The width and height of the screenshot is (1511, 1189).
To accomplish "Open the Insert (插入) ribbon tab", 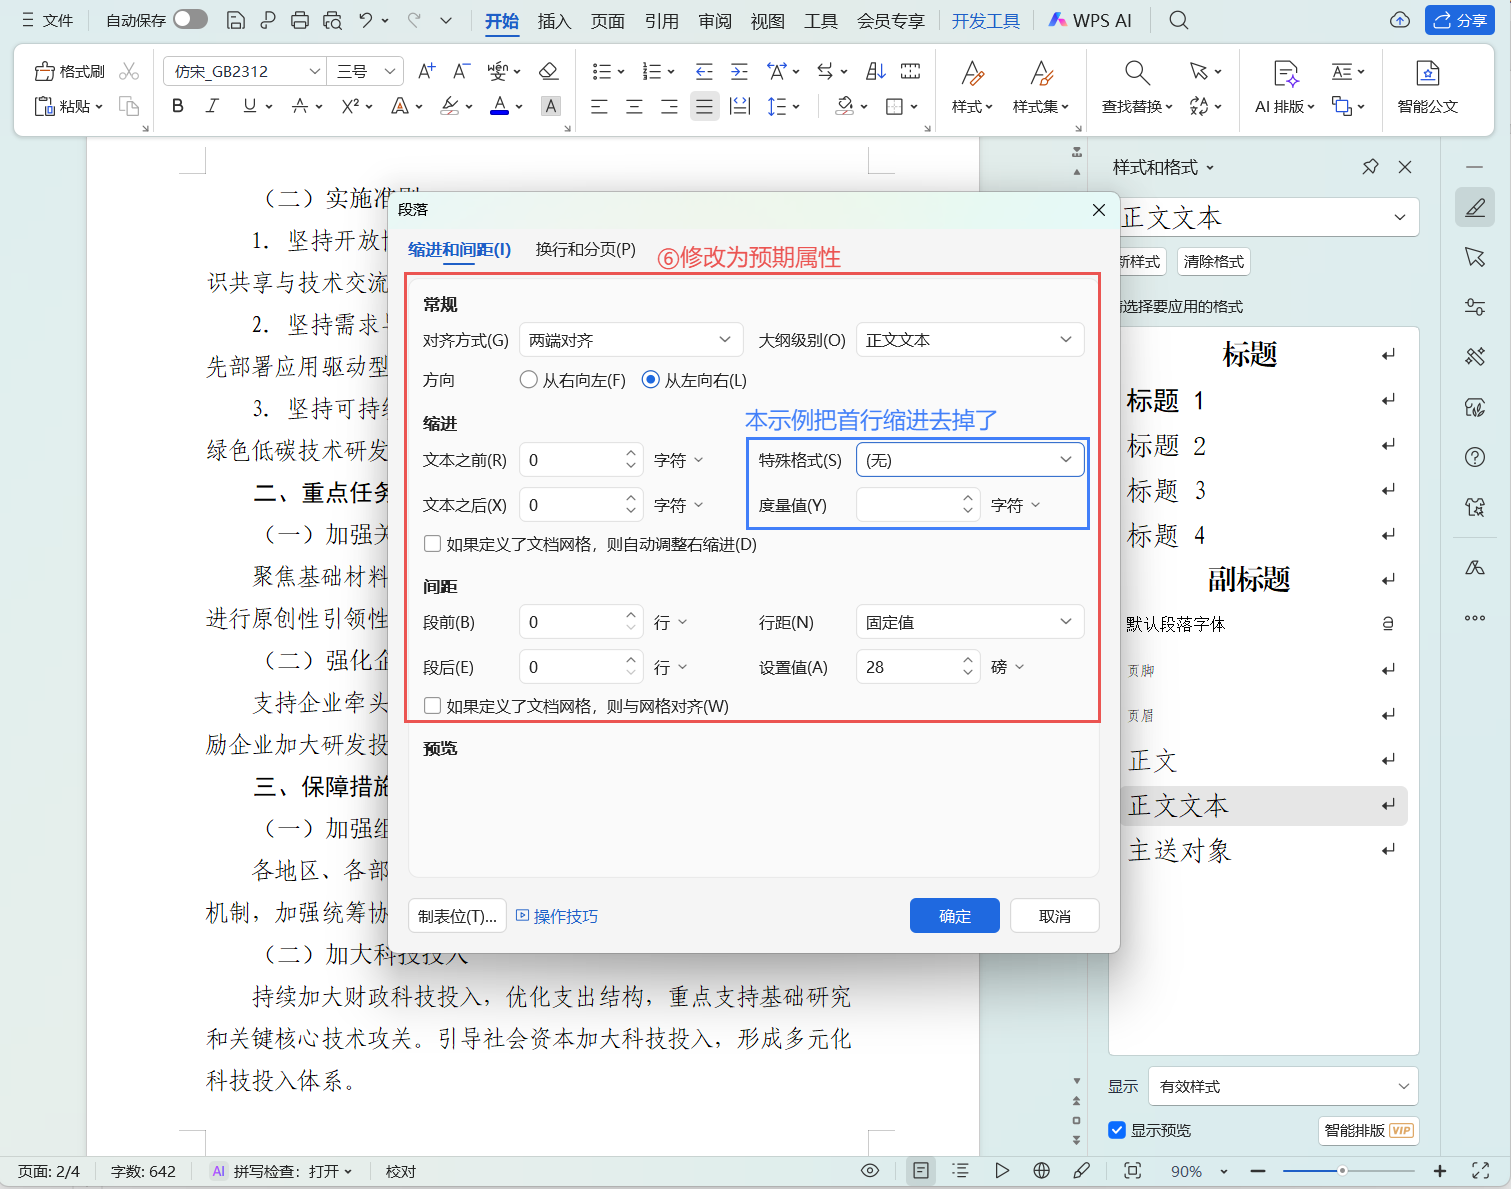I will coord(553,21).
